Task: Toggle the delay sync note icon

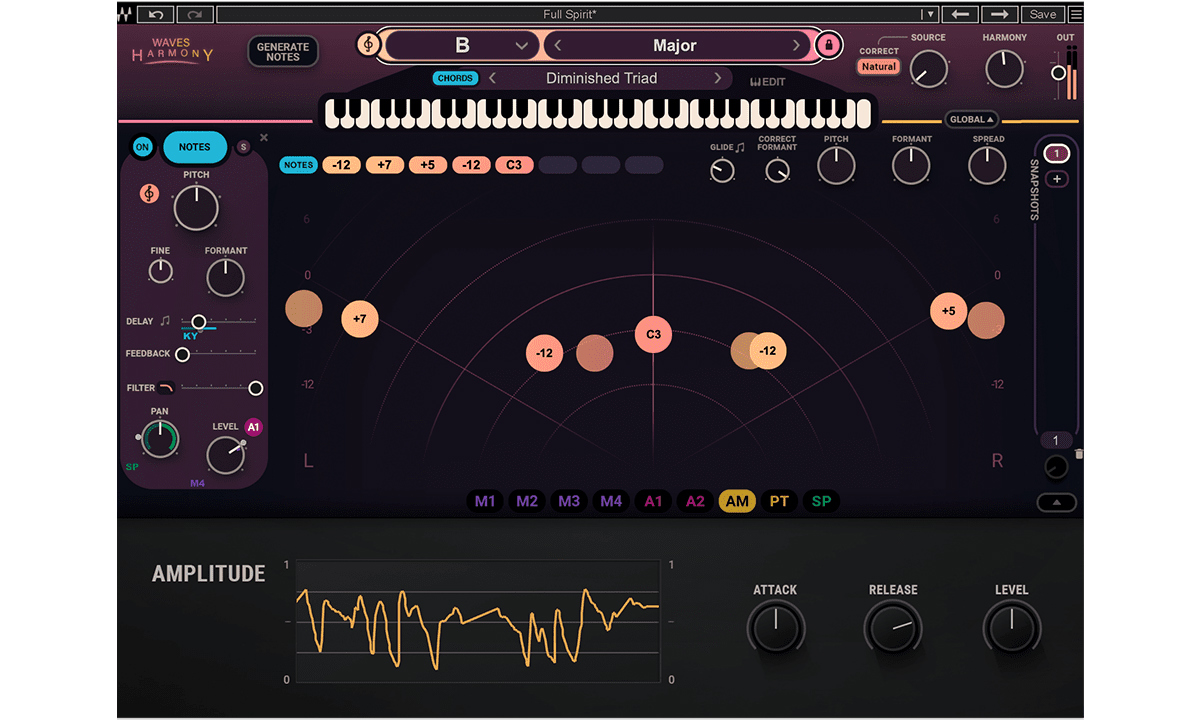Action: pos(165,321)
